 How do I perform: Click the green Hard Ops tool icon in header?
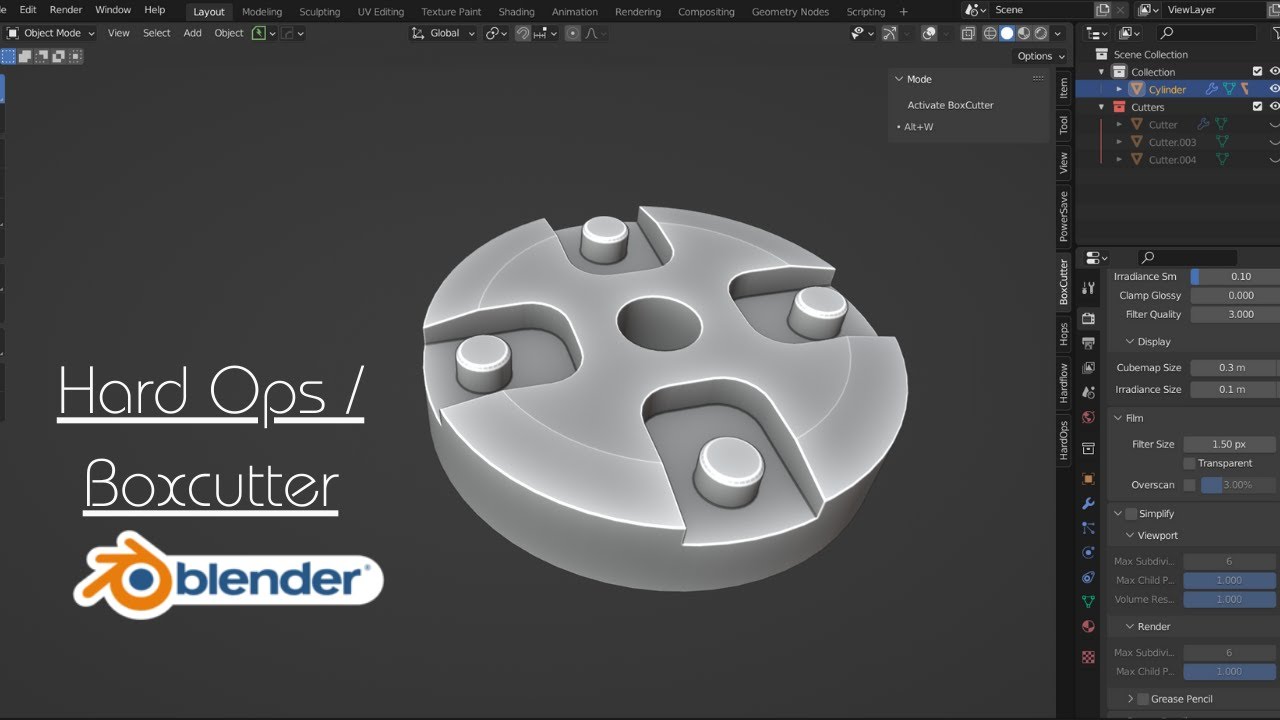click(259, 33)
